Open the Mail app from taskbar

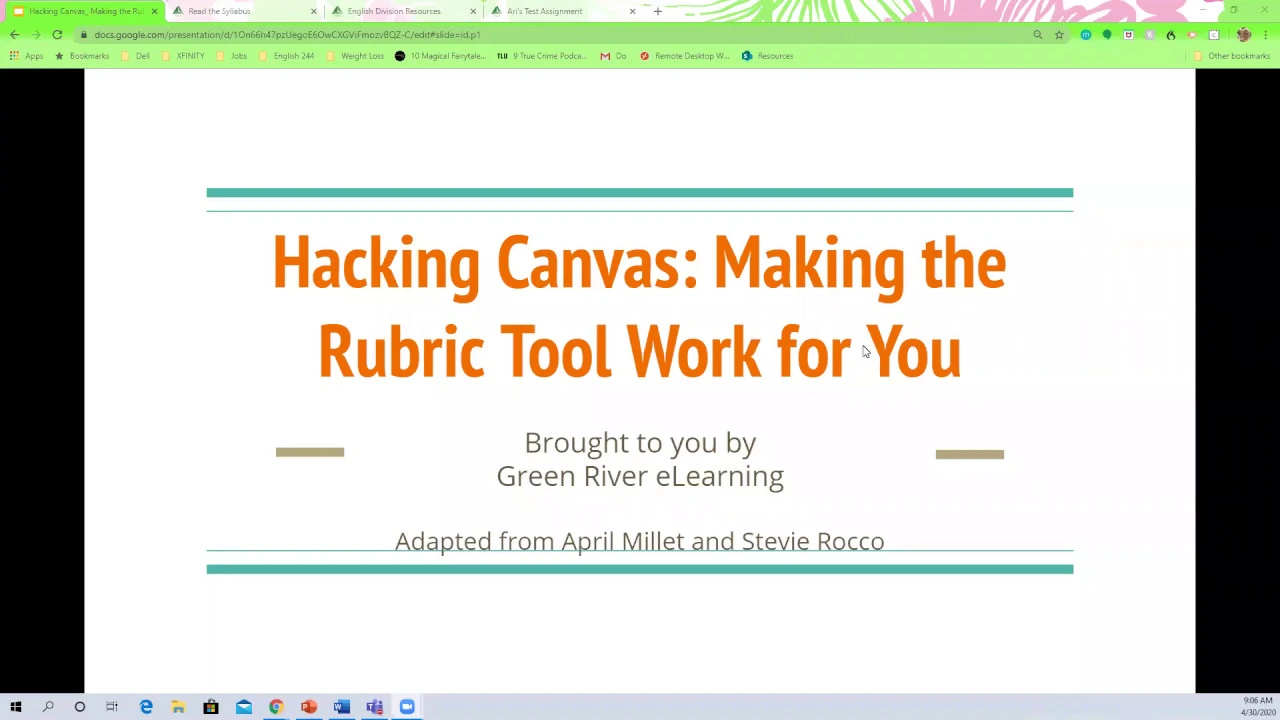(x=244, y=707)
